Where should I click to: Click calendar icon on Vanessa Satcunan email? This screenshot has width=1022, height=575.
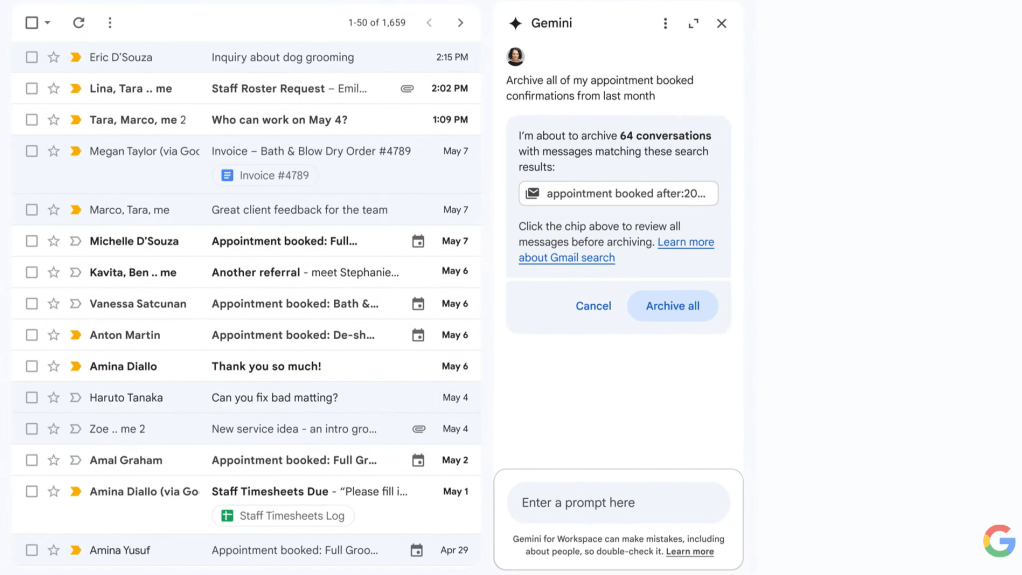coord(418,304)
